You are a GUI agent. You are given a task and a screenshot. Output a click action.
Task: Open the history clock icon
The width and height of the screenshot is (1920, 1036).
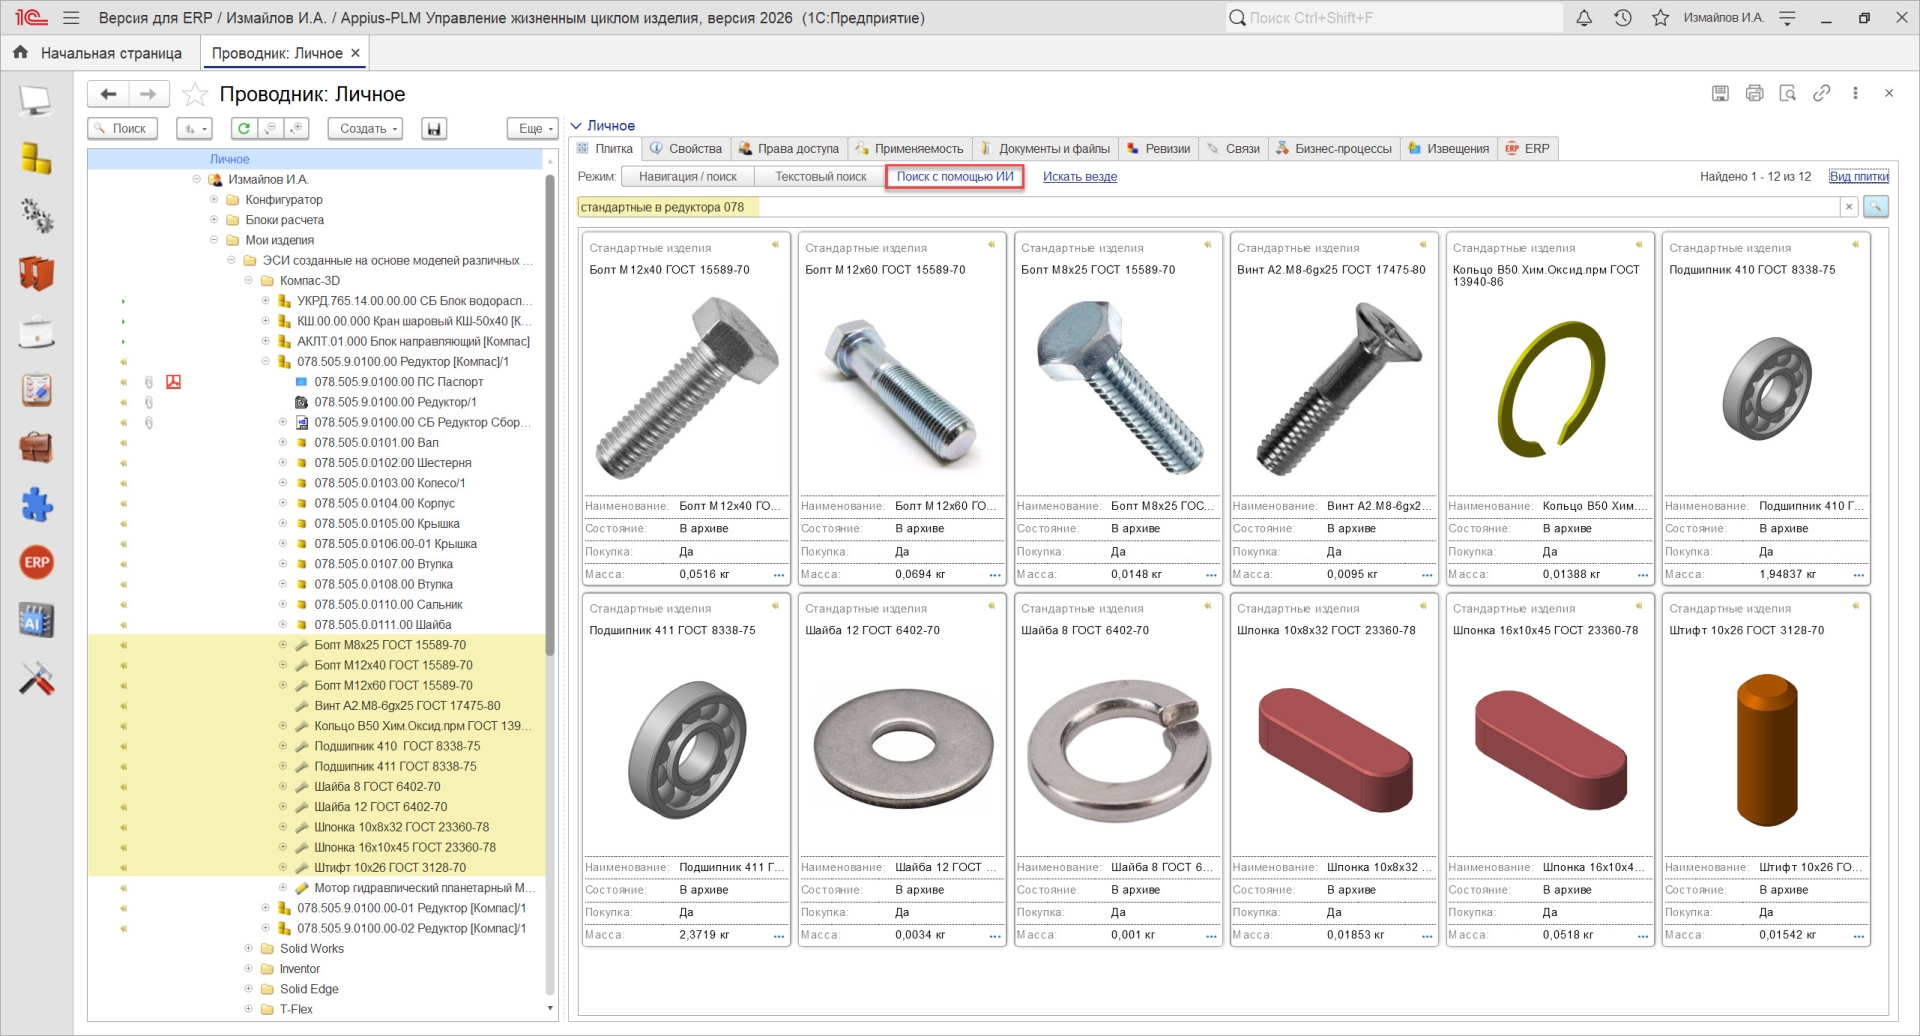pos(1622,18)
